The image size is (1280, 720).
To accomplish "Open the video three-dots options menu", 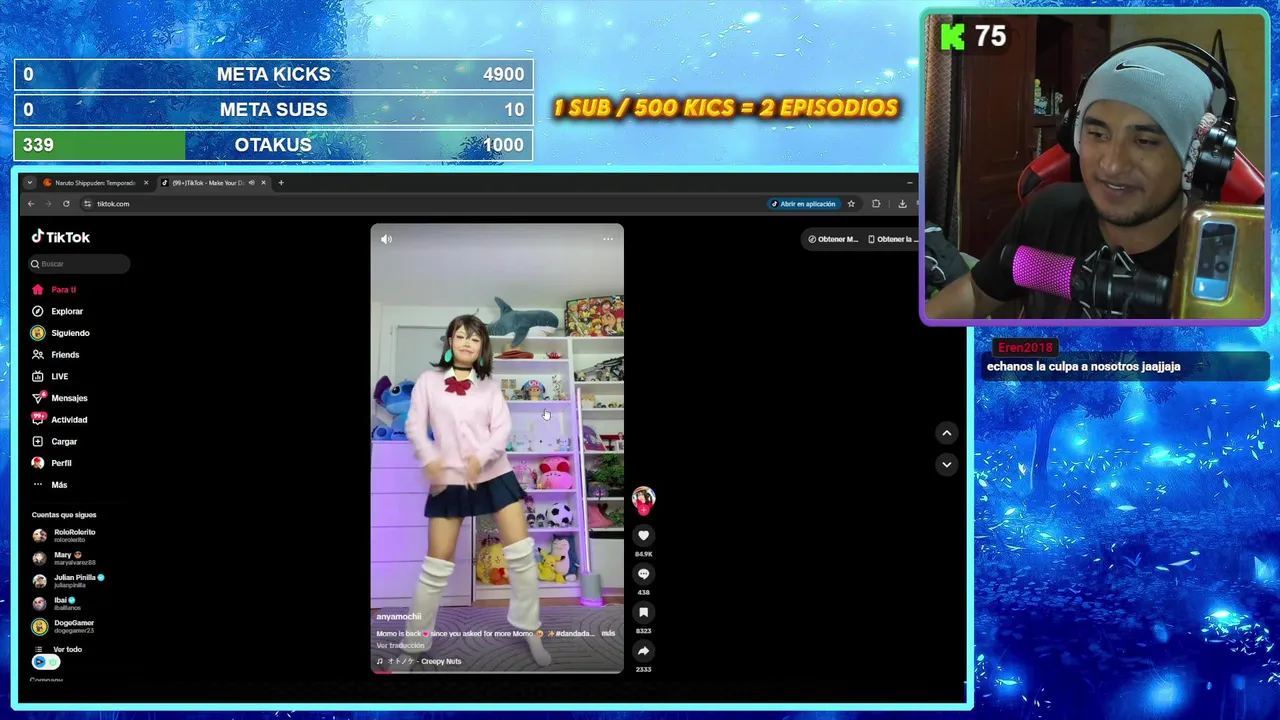I will pos(608,239).
